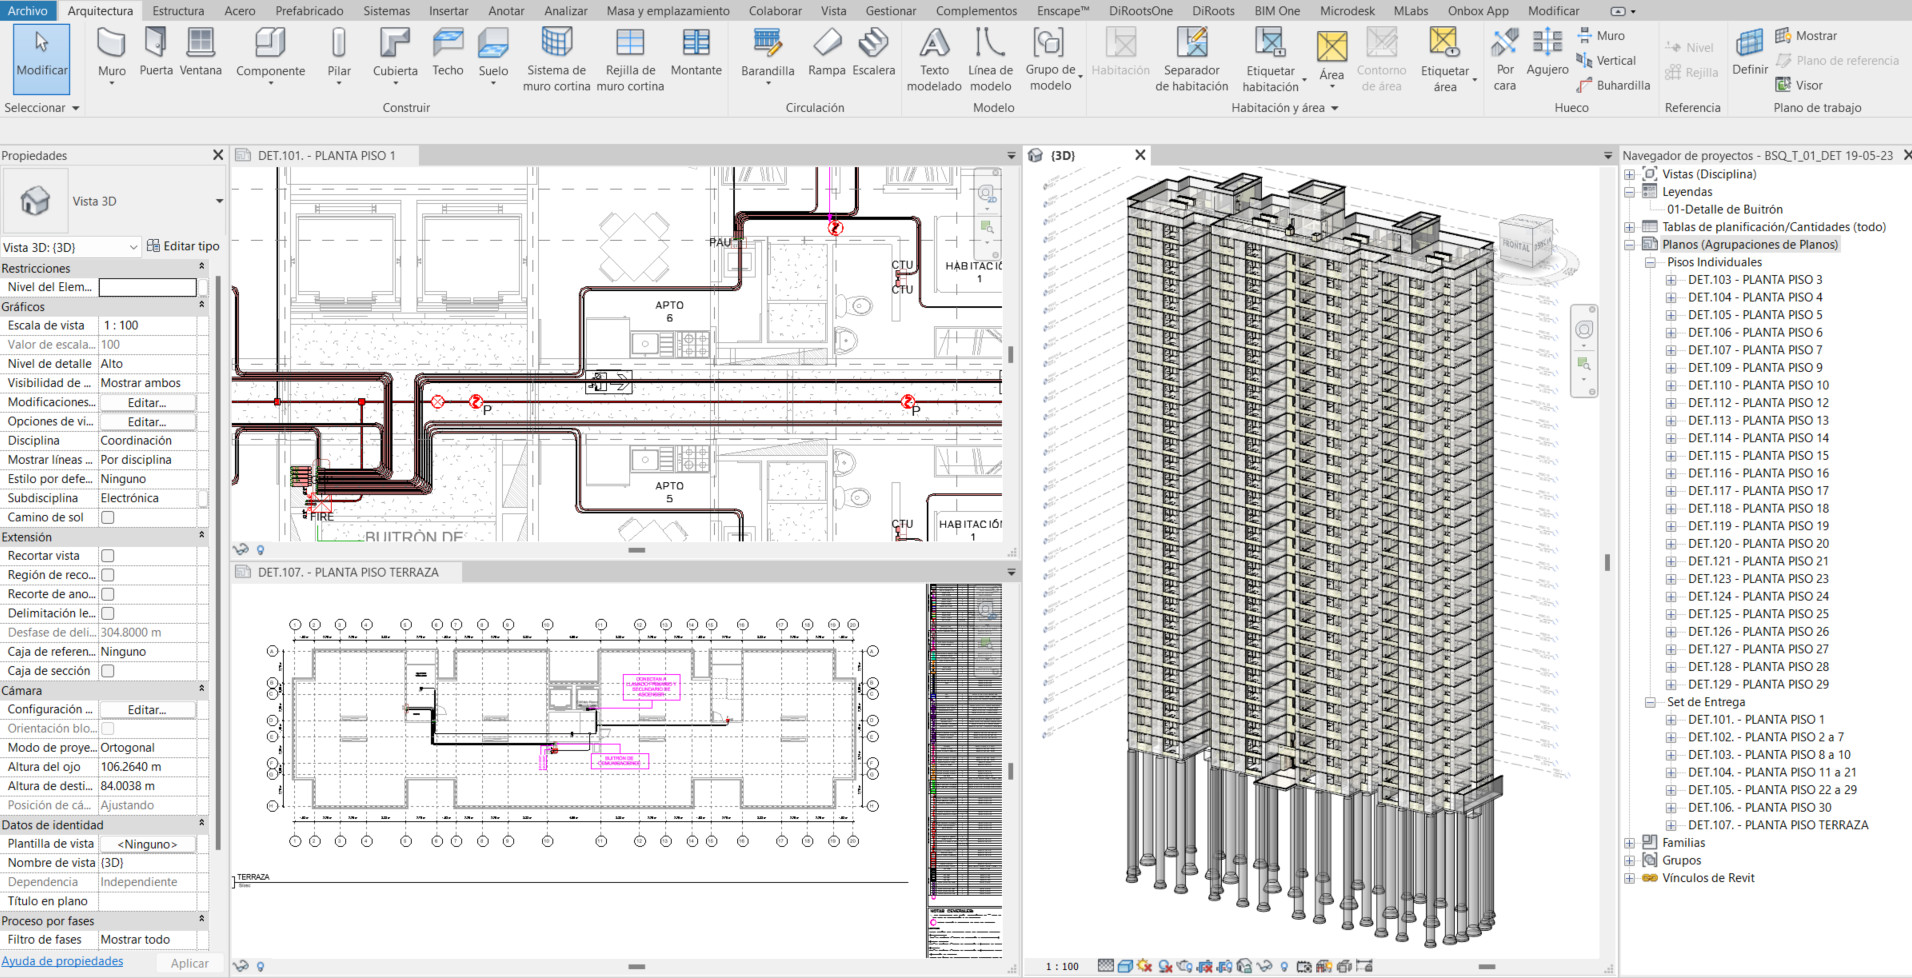Toggle the Recortar vista checkbox
The image size is (1912, 978).
(x=108, y=556)
